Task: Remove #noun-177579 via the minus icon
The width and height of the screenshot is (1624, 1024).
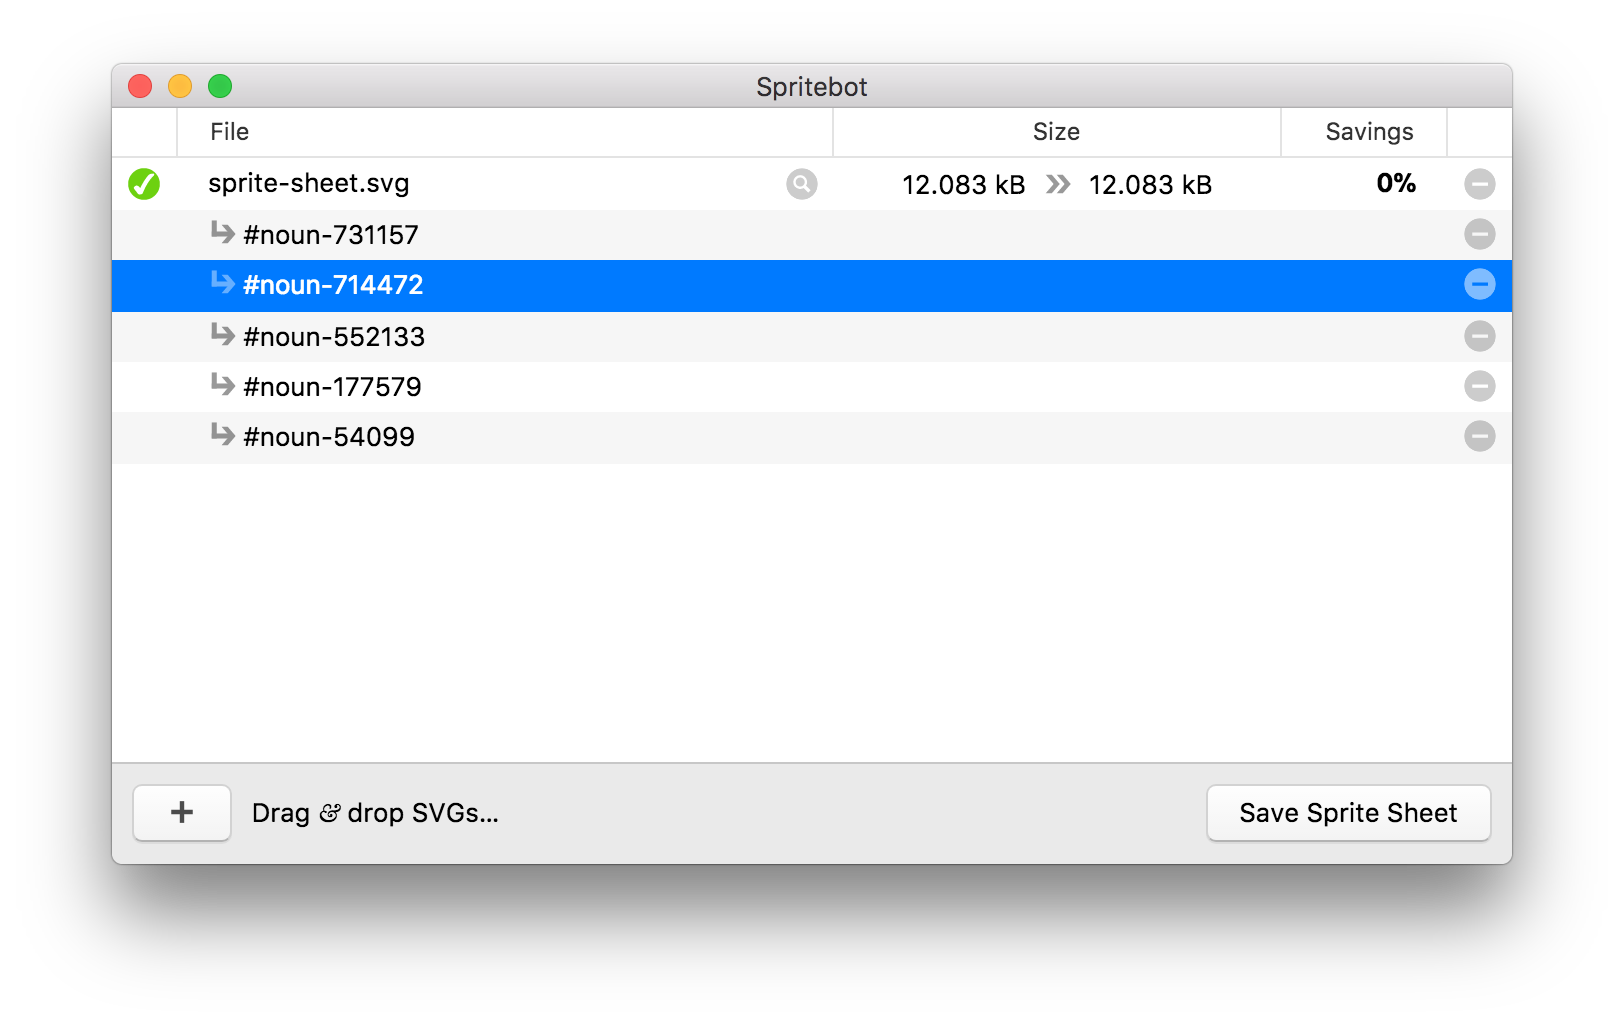Action: click(1480, 386)
